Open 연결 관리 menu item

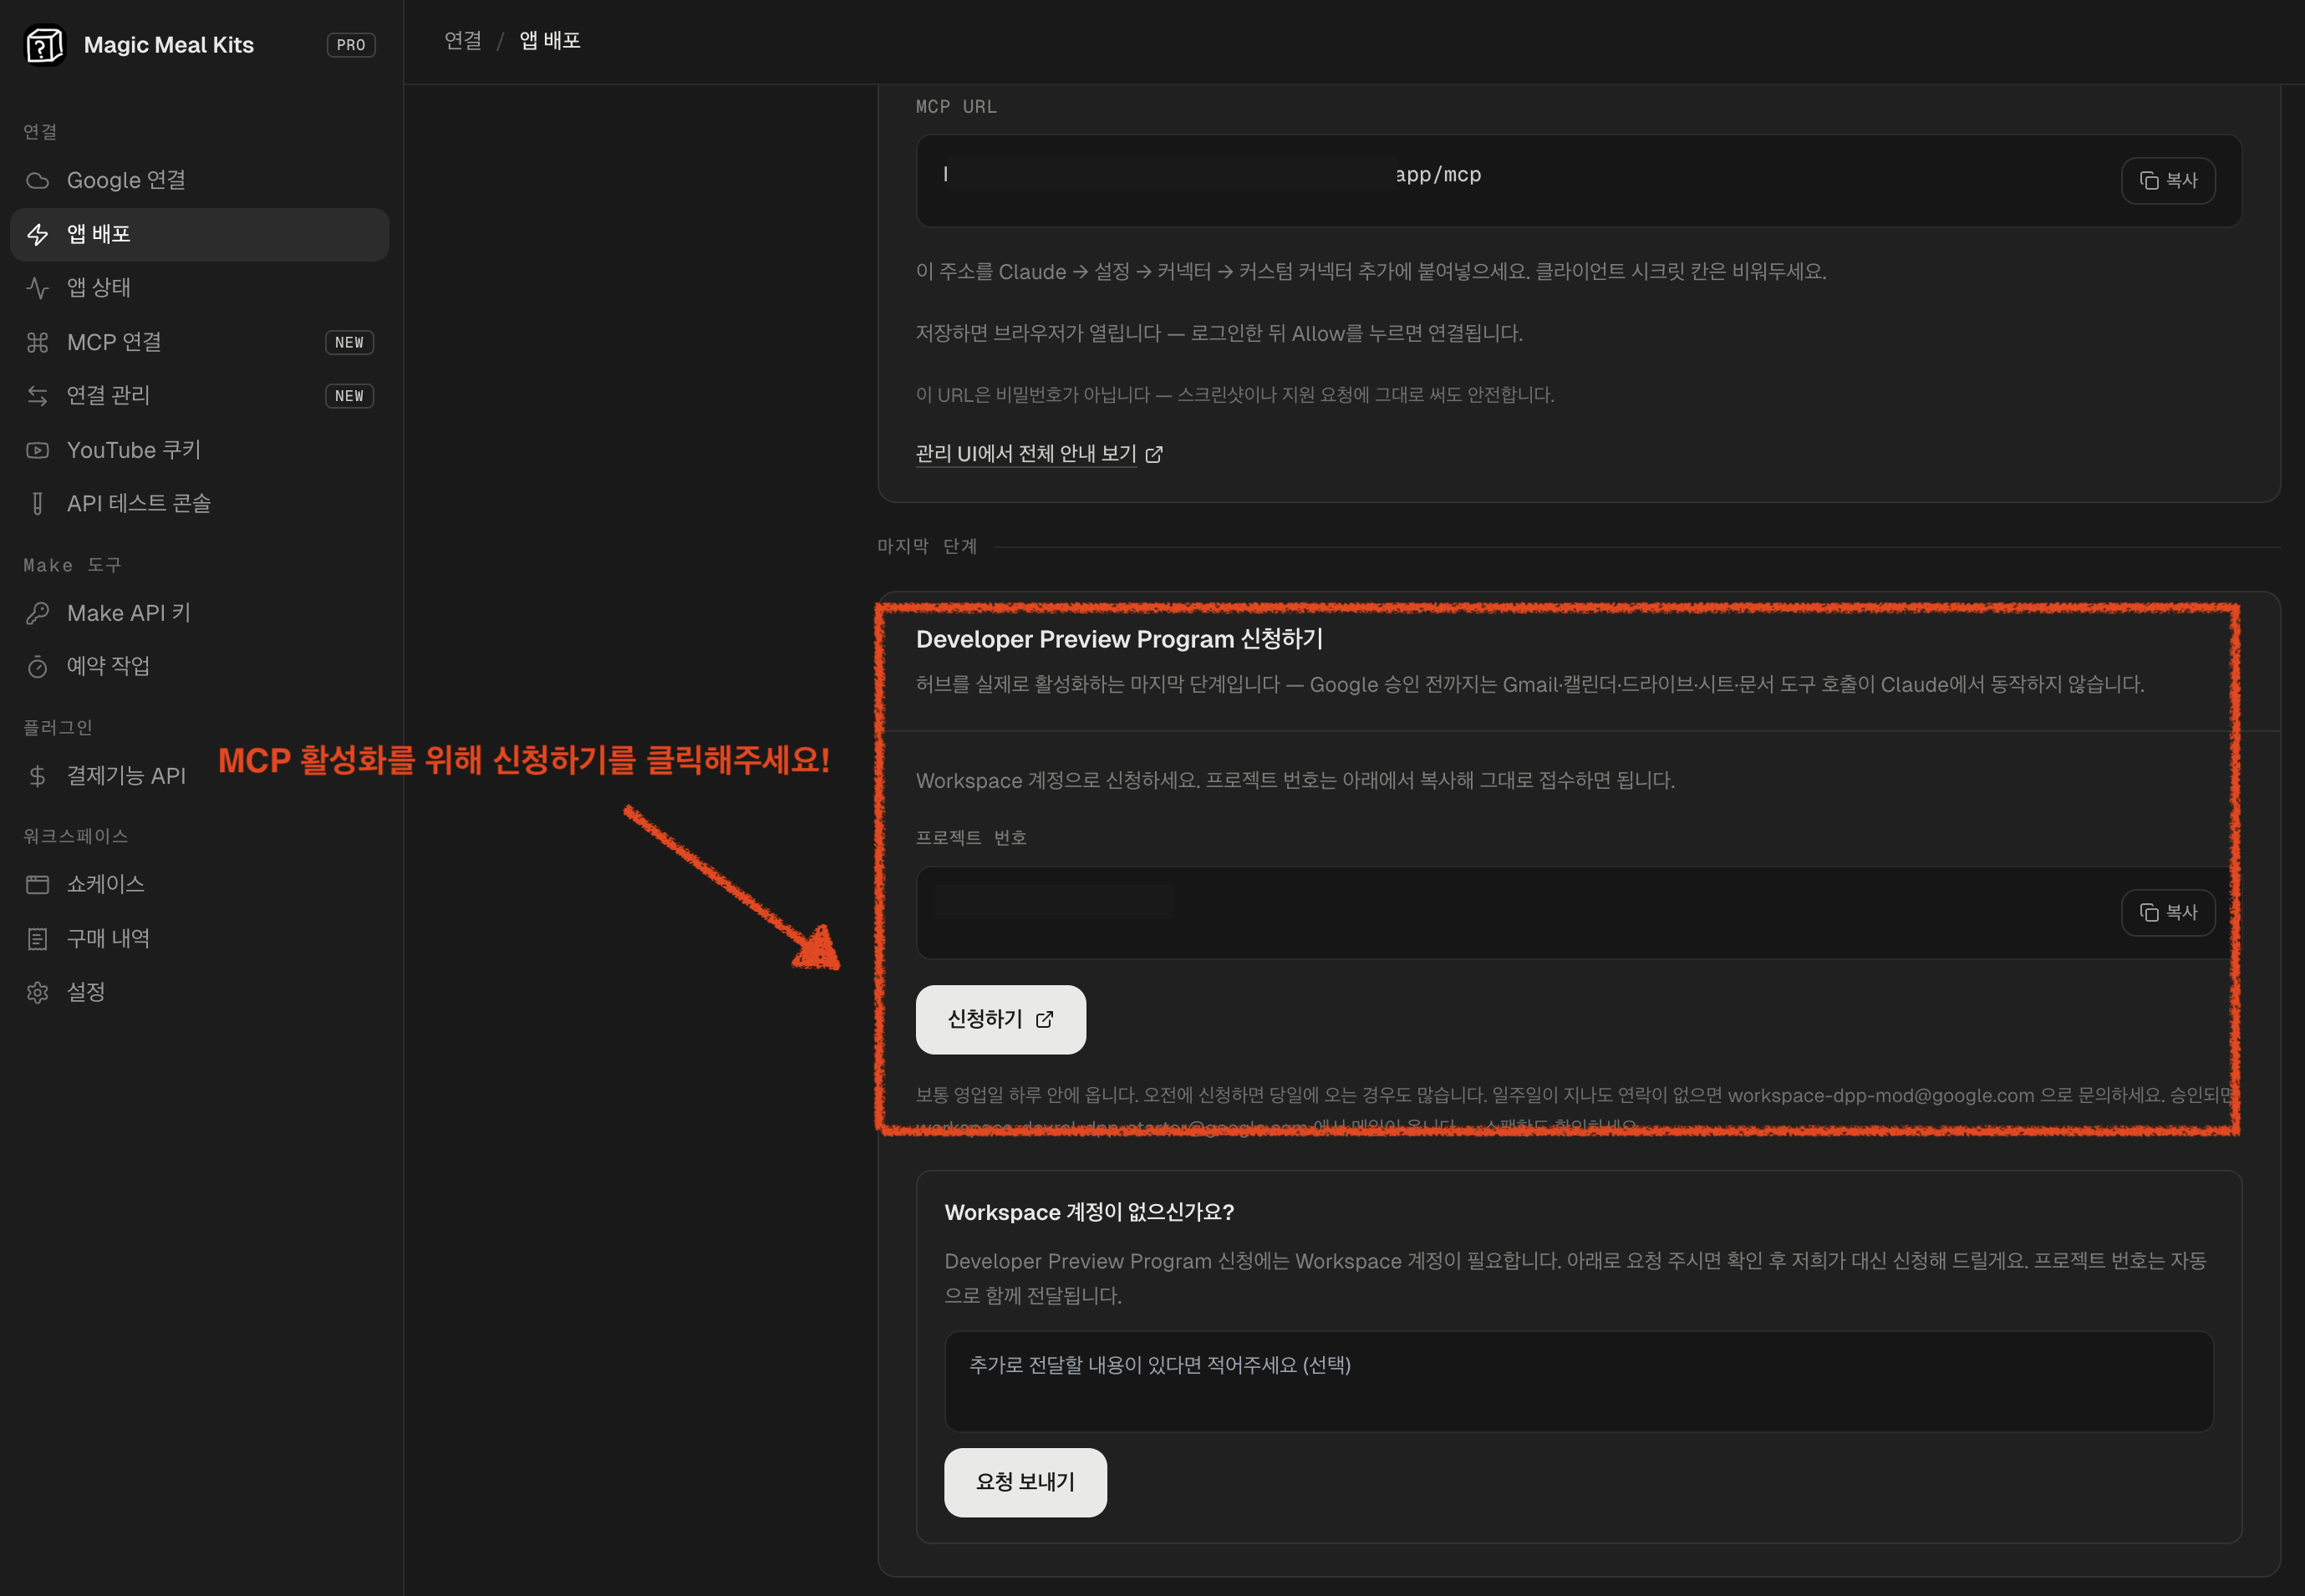[199, 396]
